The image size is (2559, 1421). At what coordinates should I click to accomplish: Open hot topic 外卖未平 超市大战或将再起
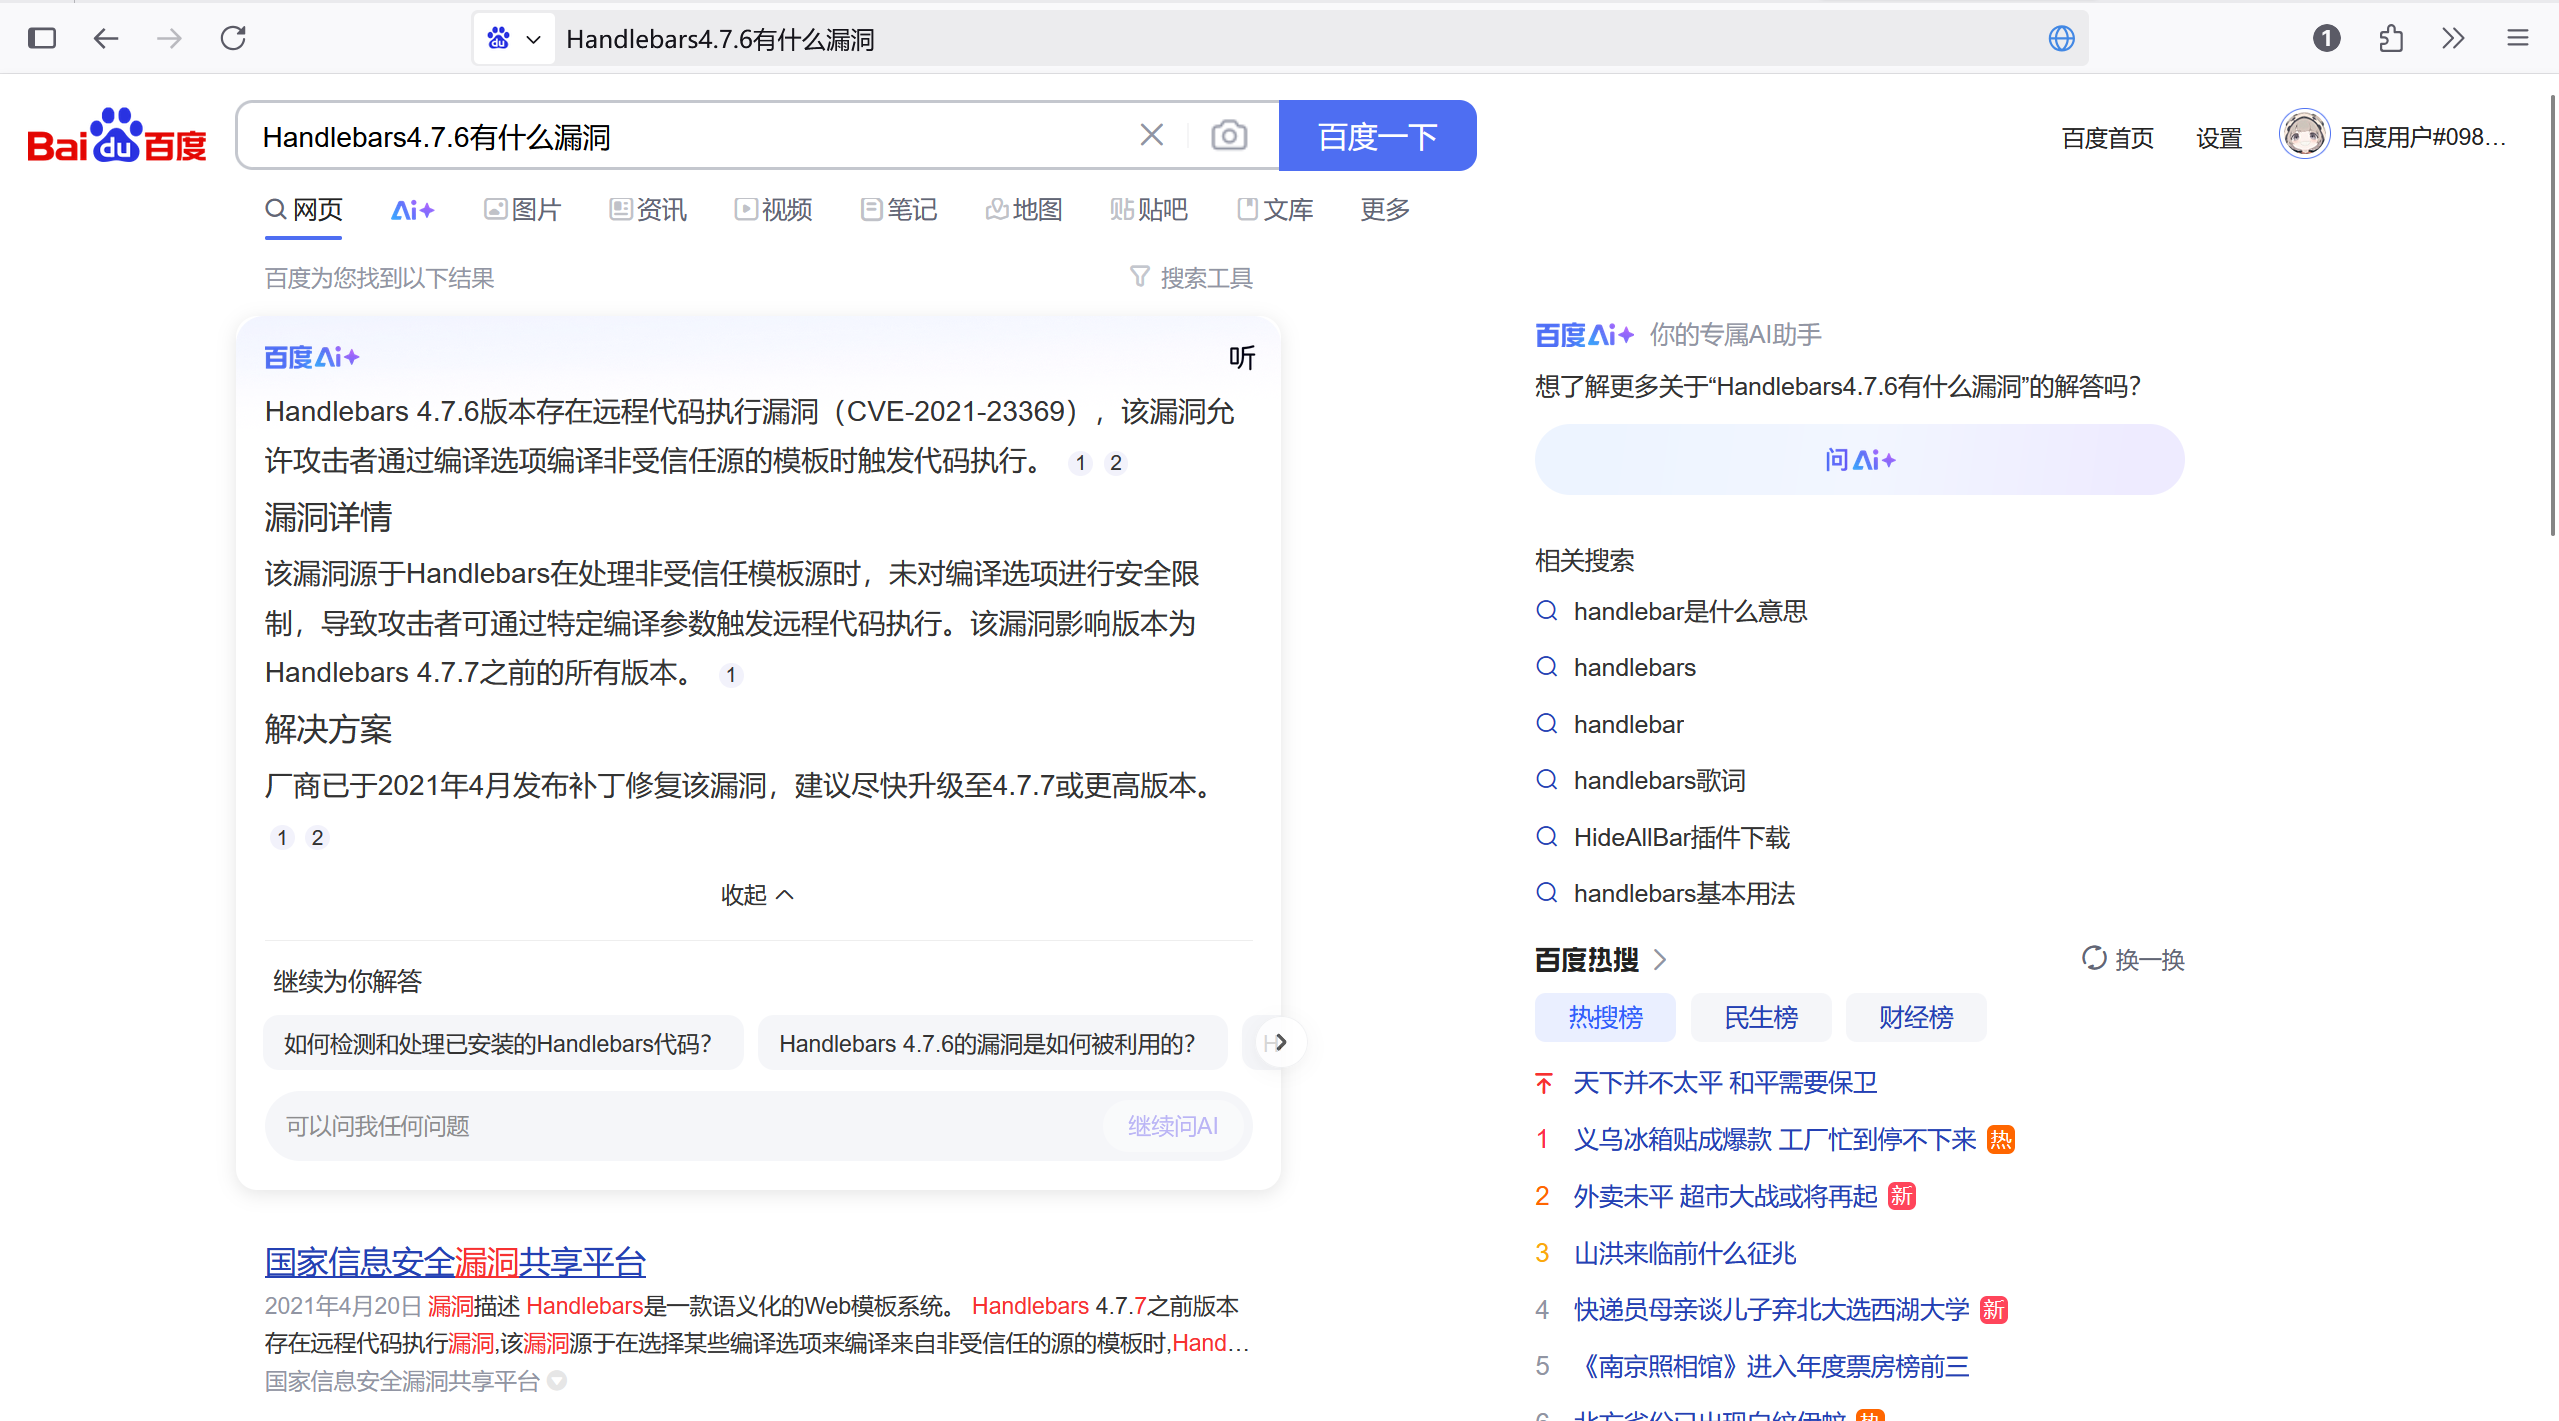pos(1725,1197)
